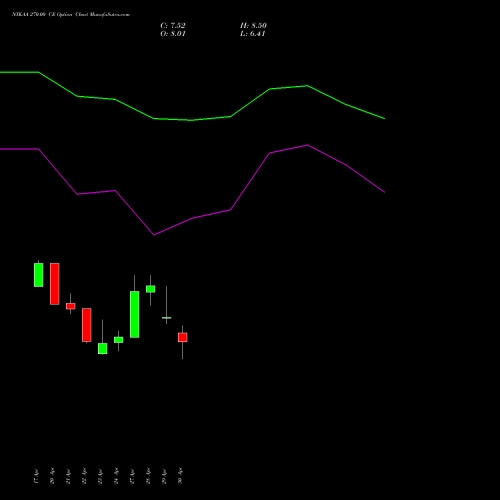The image size is (500, 500).
Task: Click the '22 Apr' date axis label
Action: pyautogui.click(x=84, y=476)
